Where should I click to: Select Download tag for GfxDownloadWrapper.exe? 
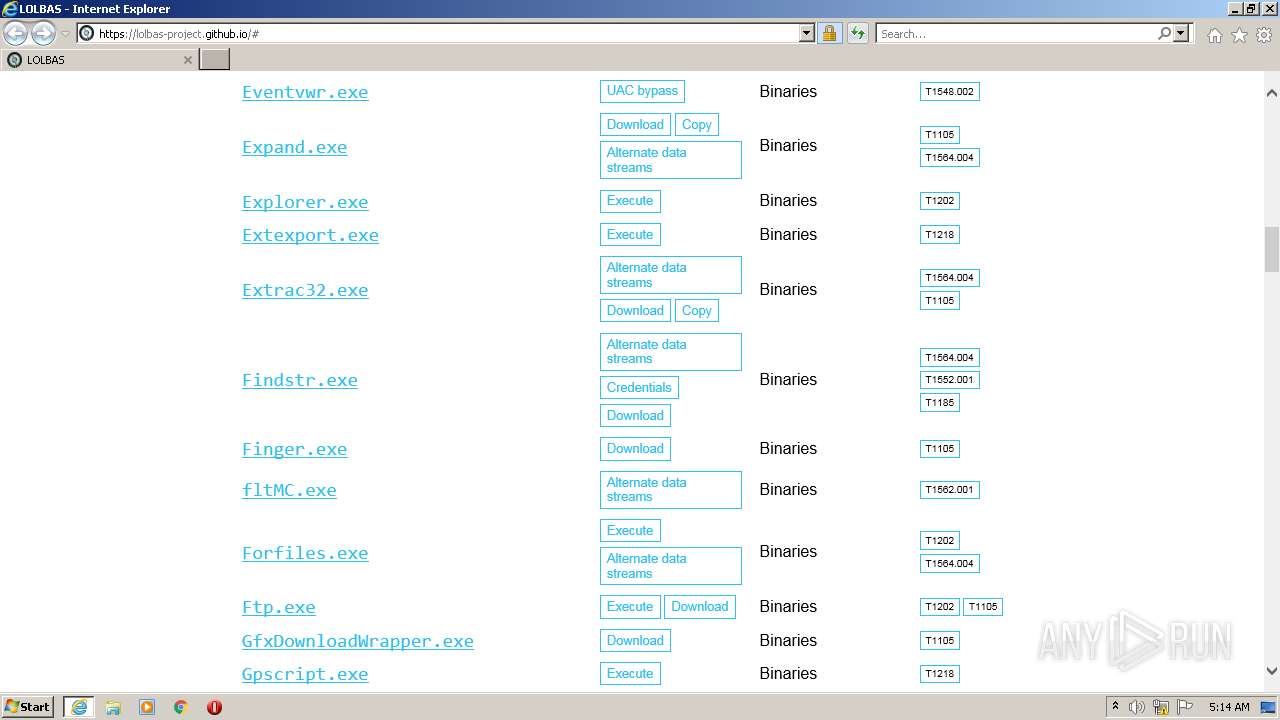[635, 641]
